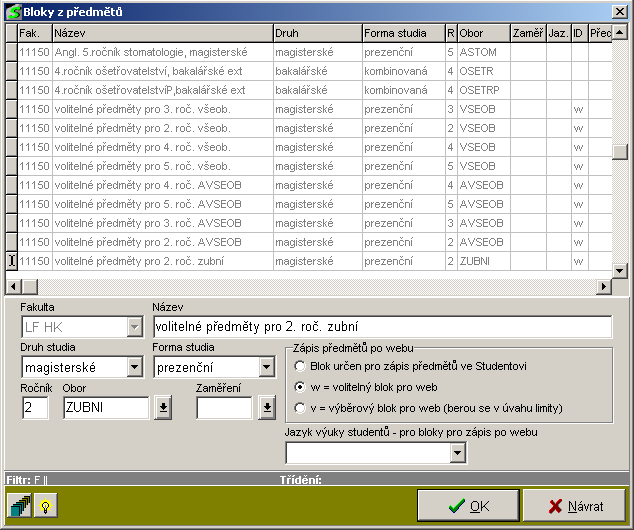Image resolution: width=634 pixels, height=530 pixels.
Task: Sort by the Název column header
Action: [162, 33]
